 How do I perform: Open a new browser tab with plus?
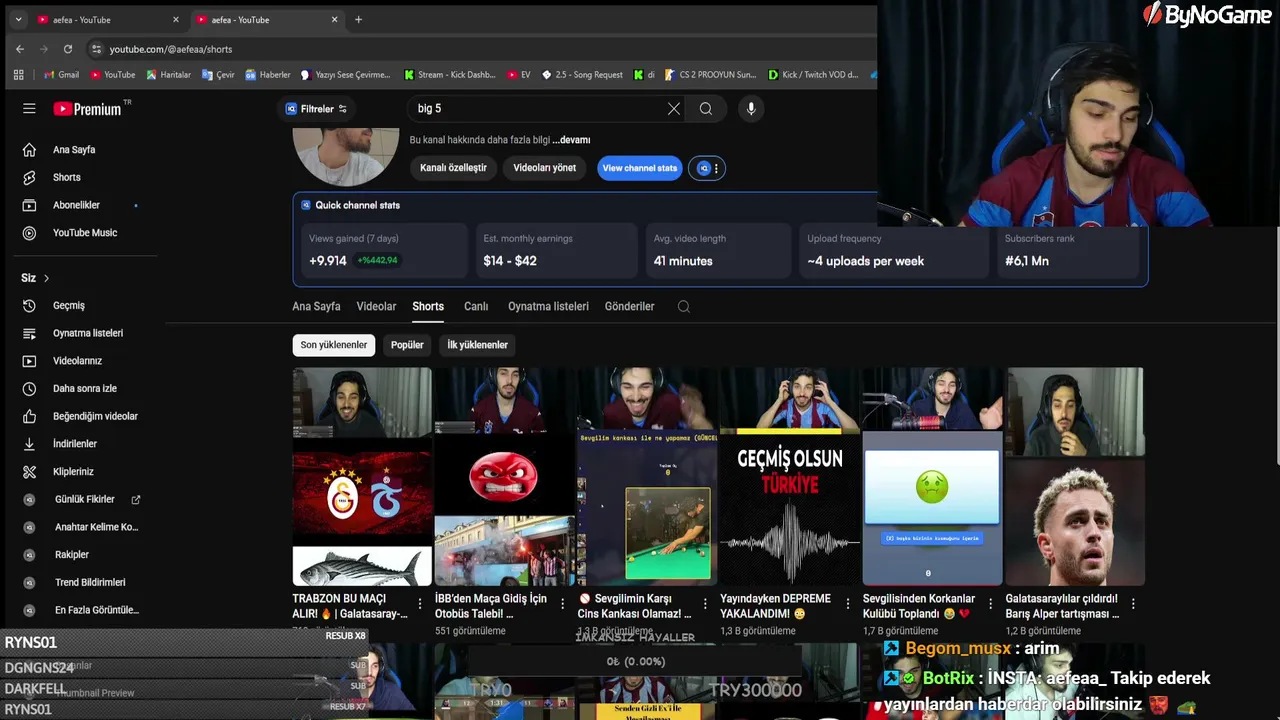[x=358, y=20]
